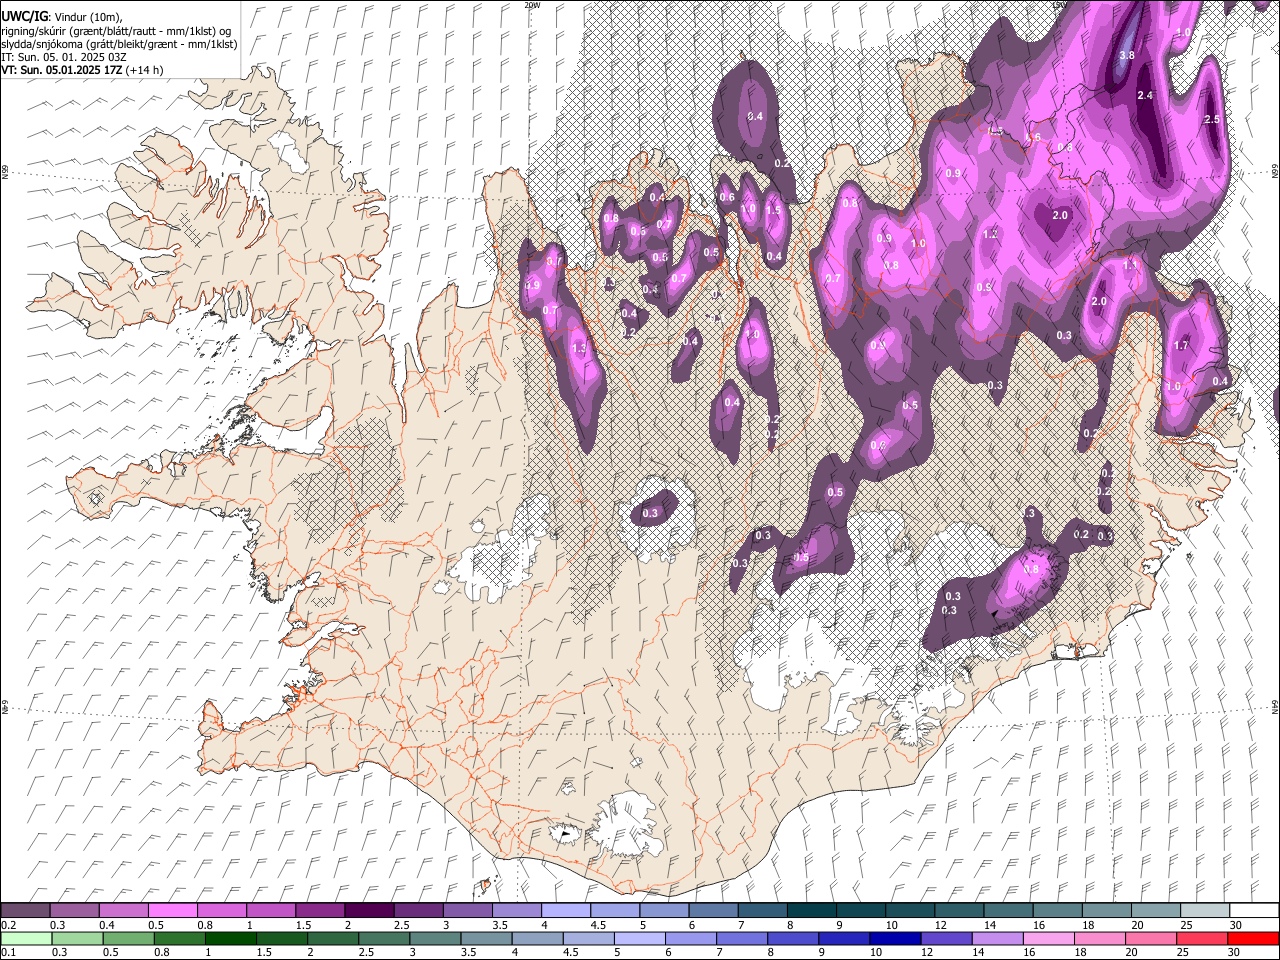Click the 2.4 snowfall value on the map
The image size is (1280, 960).
1146,95
